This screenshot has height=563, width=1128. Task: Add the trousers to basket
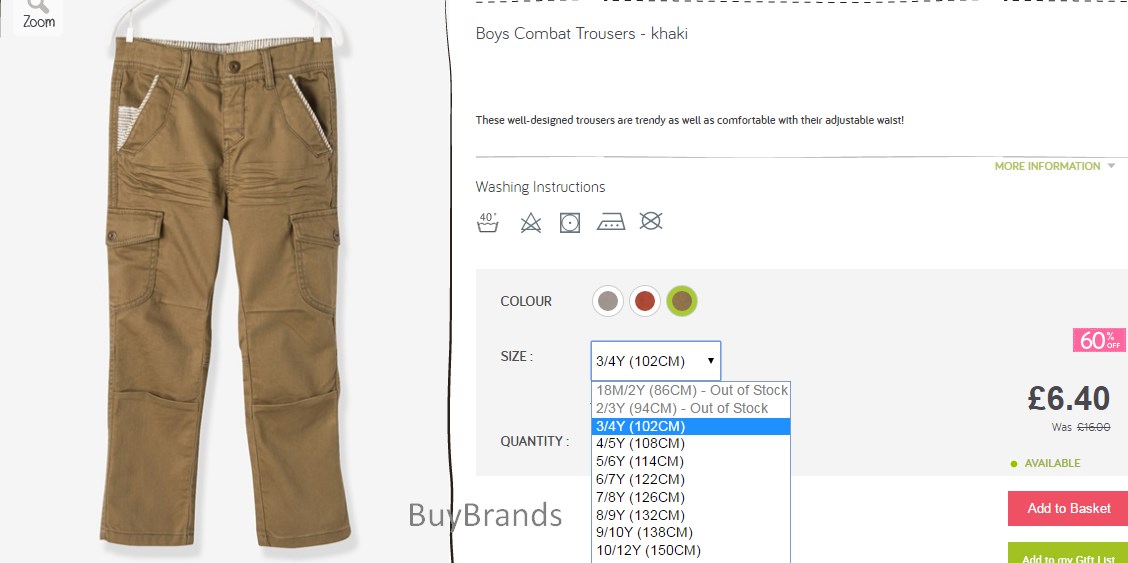[1068, 508]
